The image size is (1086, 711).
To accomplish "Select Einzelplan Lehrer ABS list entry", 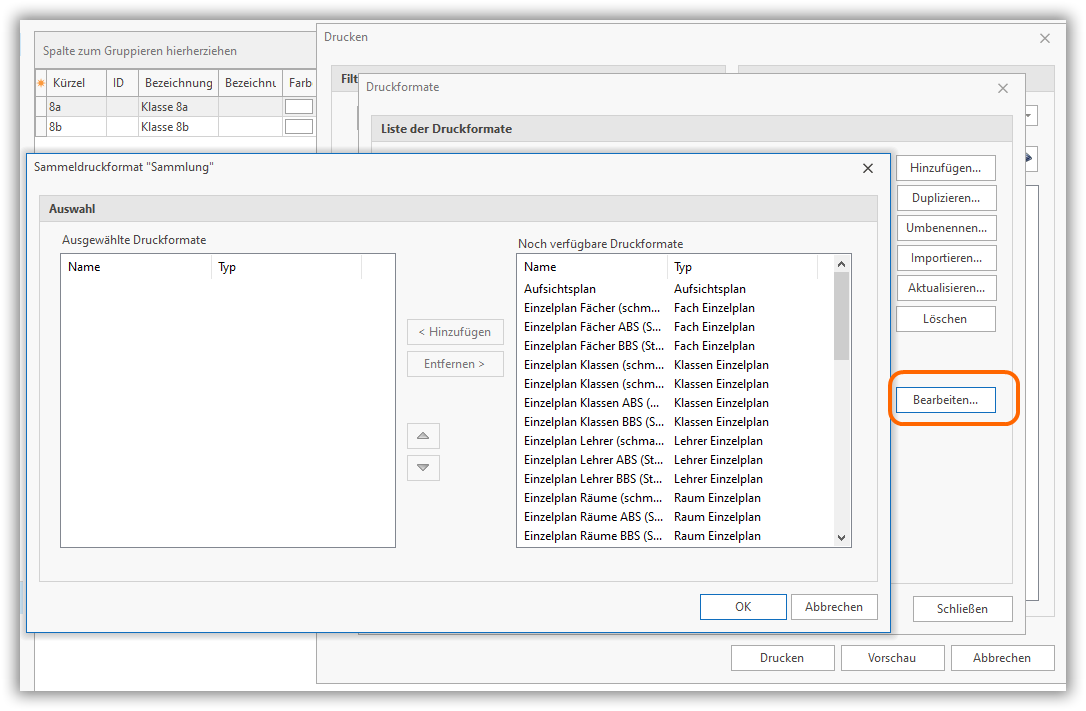I will click(x=592, y=460).
